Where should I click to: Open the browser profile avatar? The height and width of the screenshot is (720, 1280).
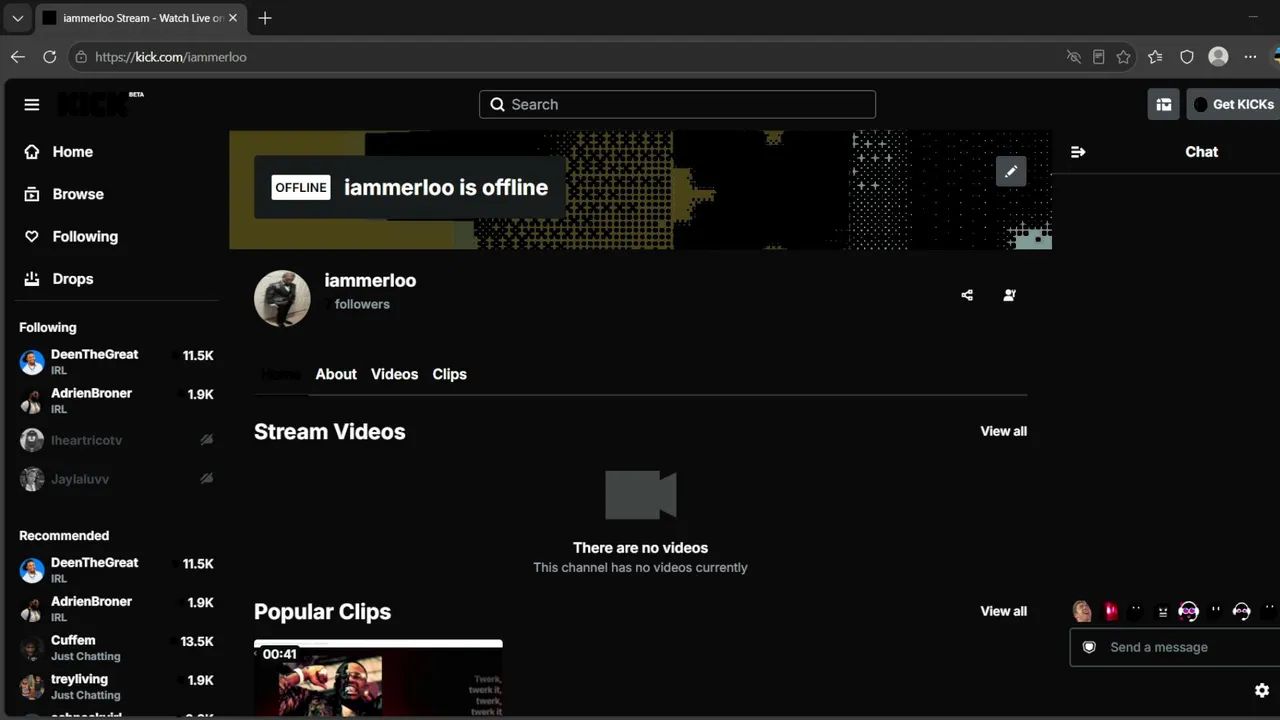click(x=1218, y=57)
